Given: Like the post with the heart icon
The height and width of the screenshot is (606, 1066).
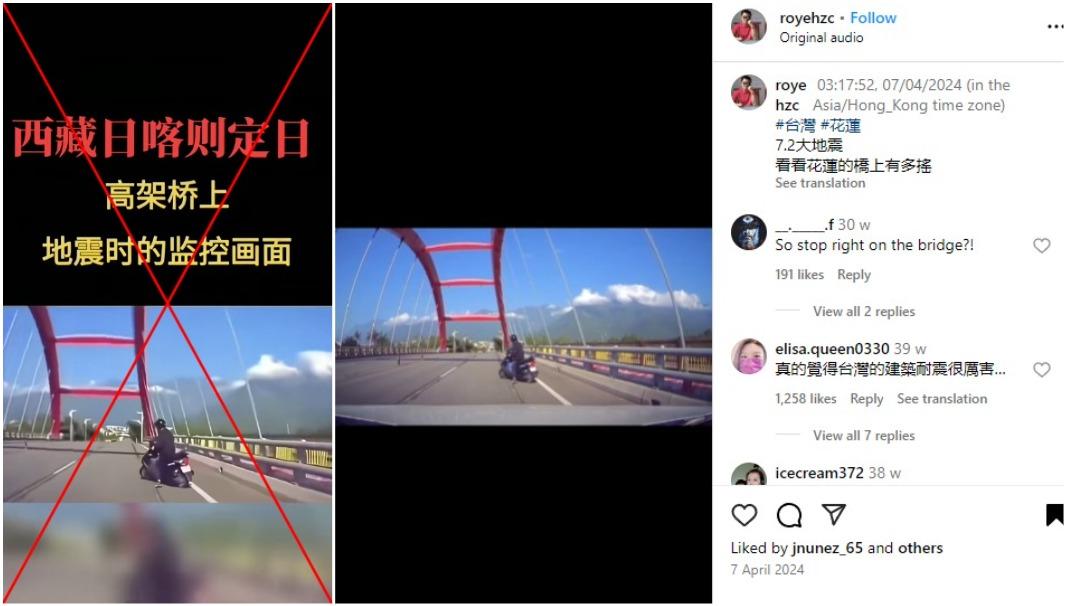Looking at the screenshot, I should click(x=744, y=515).
